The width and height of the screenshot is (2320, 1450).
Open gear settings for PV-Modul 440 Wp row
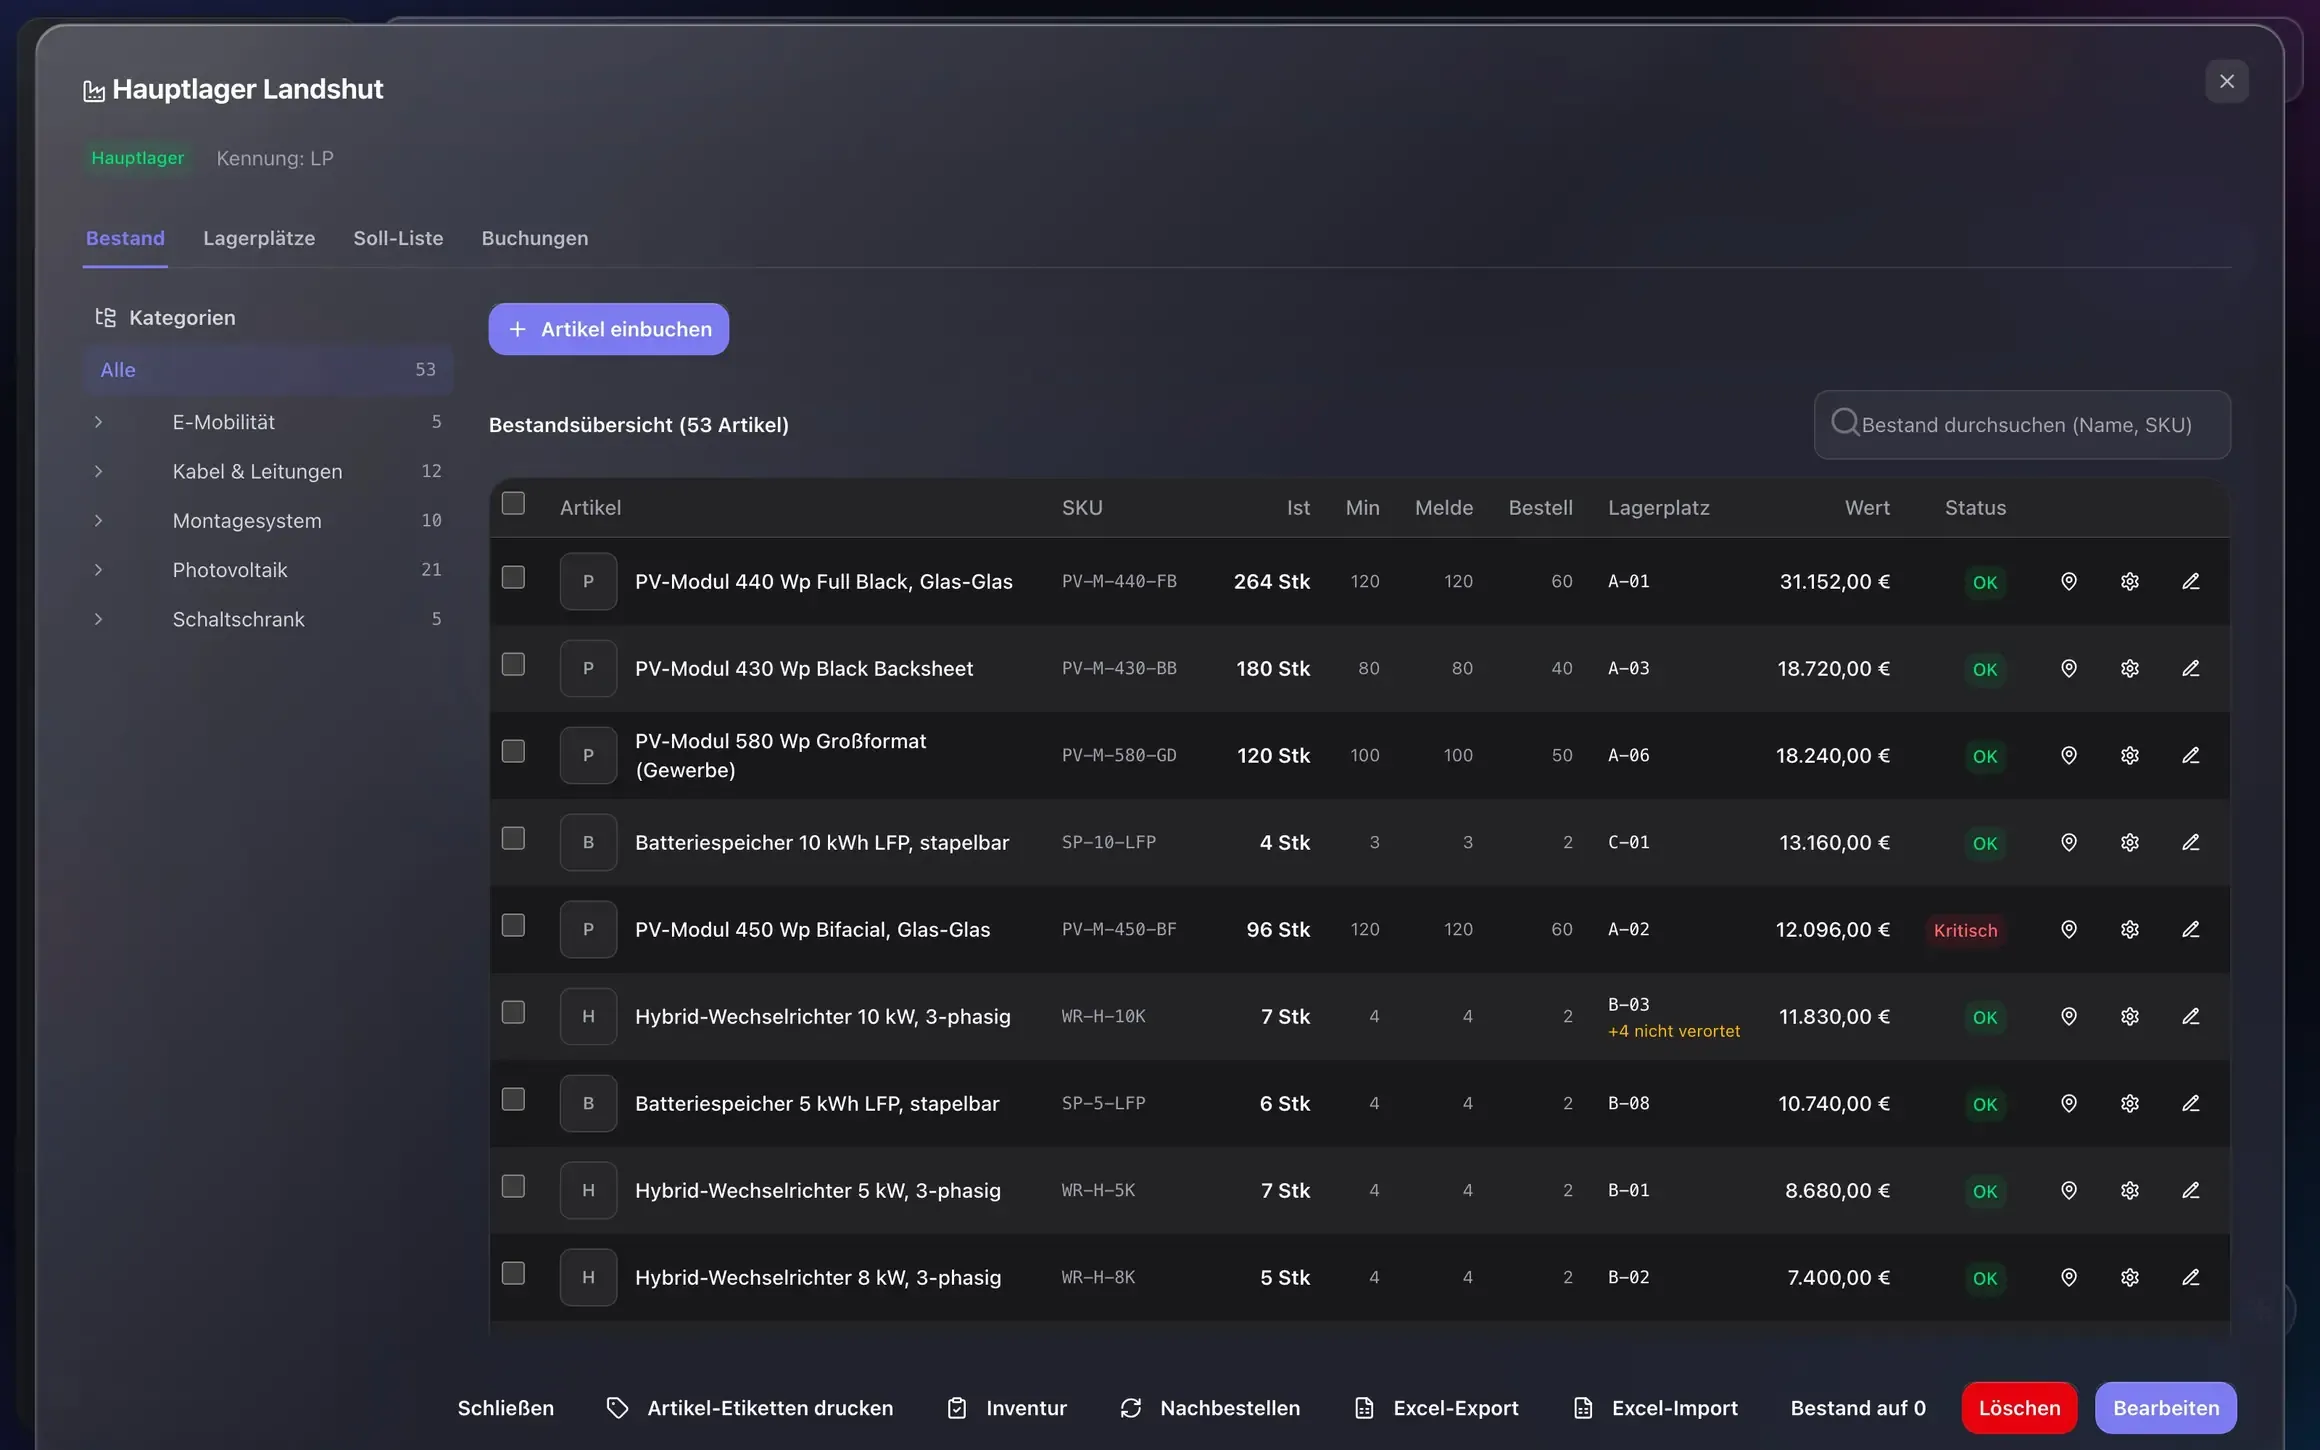click(2130, 581)
